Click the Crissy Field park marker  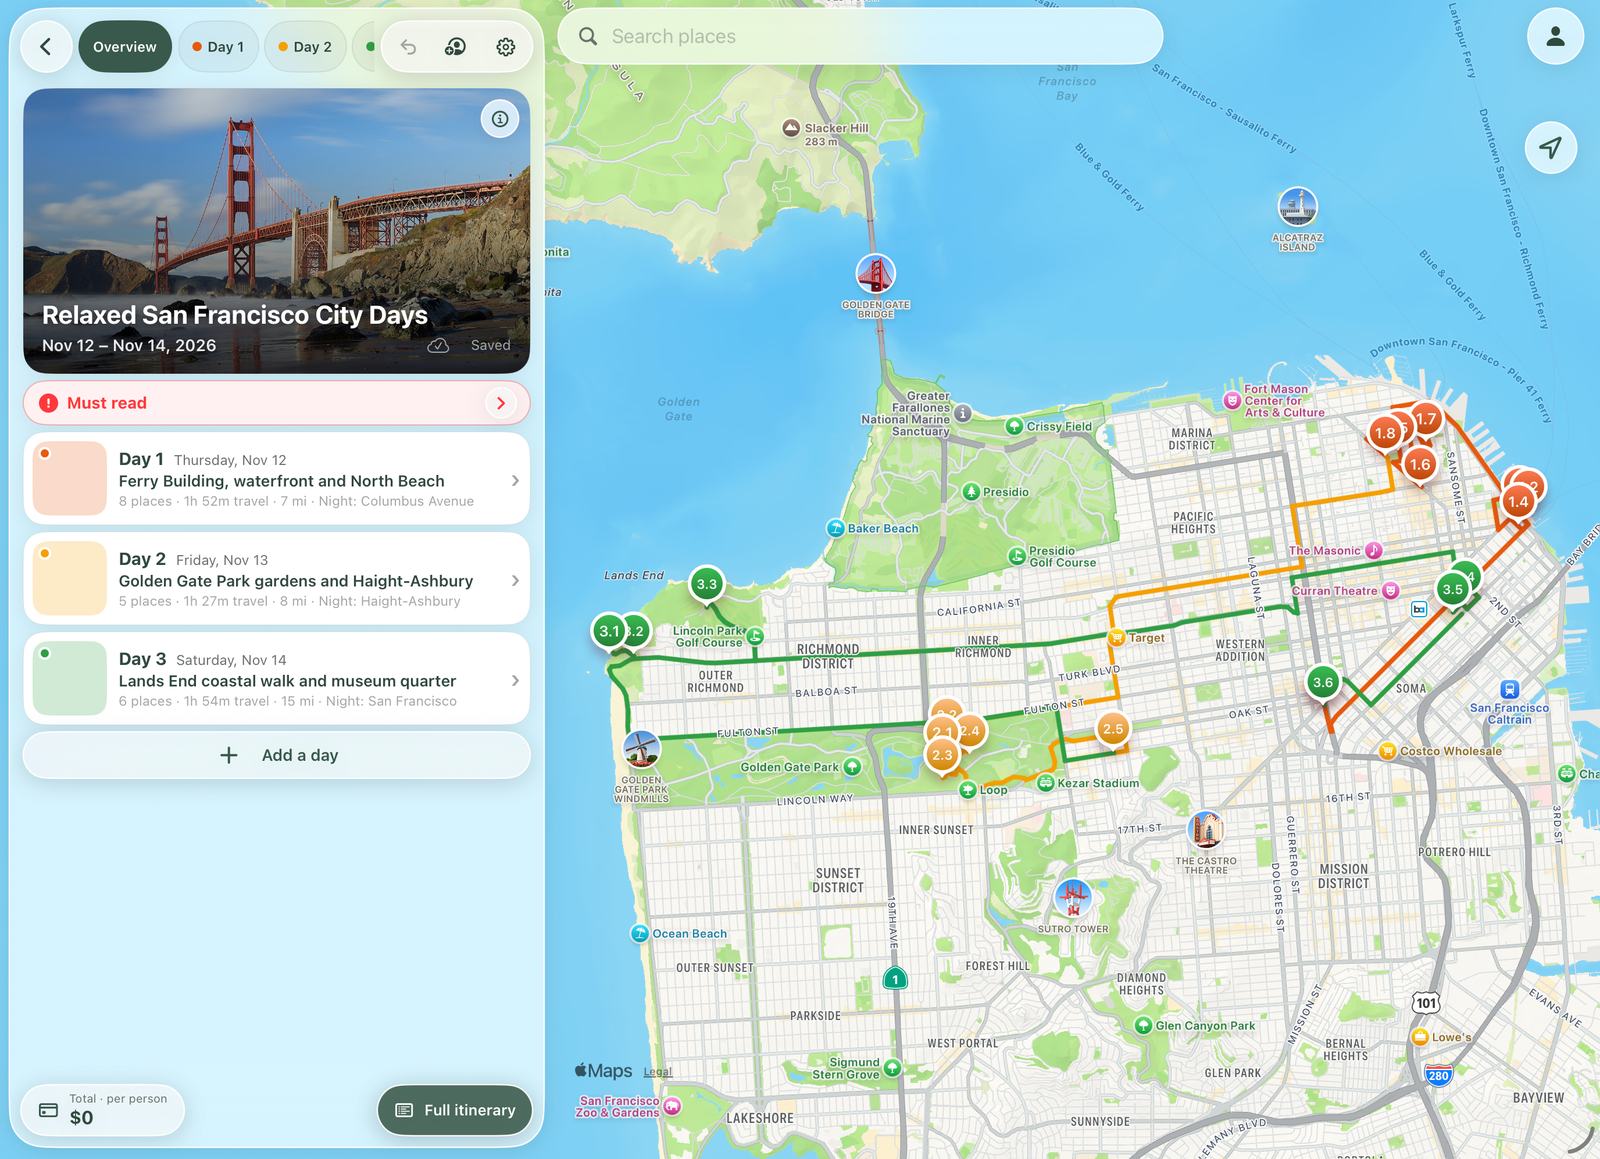(1014, 426)
